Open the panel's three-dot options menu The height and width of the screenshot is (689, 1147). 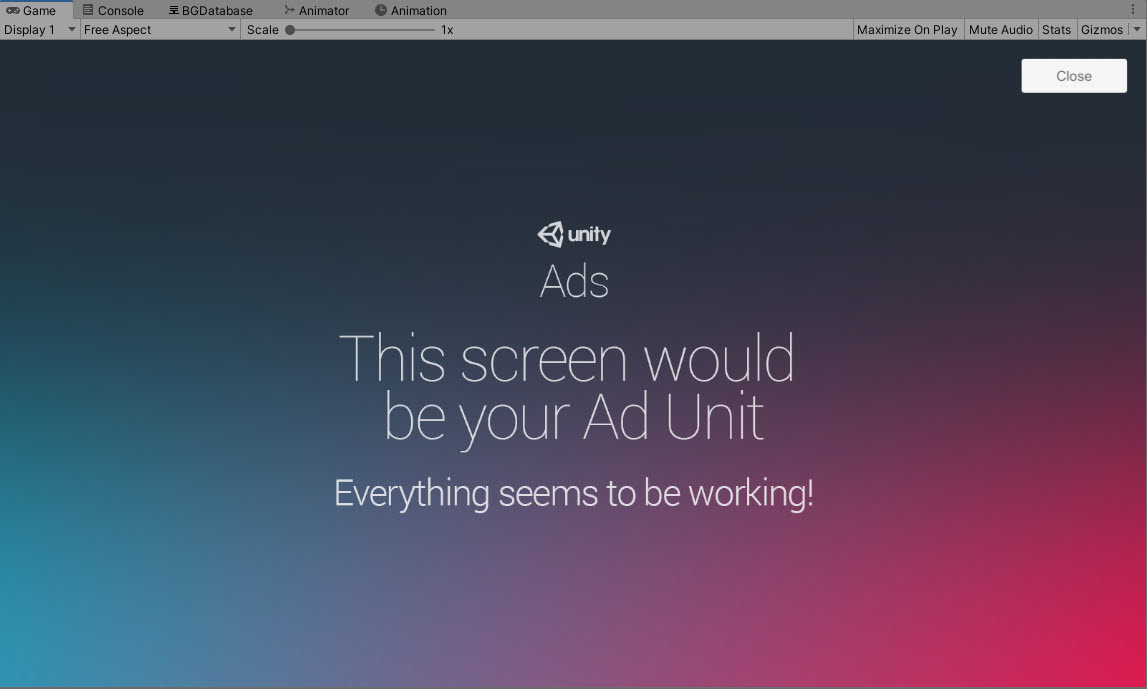coord(1132,10)
